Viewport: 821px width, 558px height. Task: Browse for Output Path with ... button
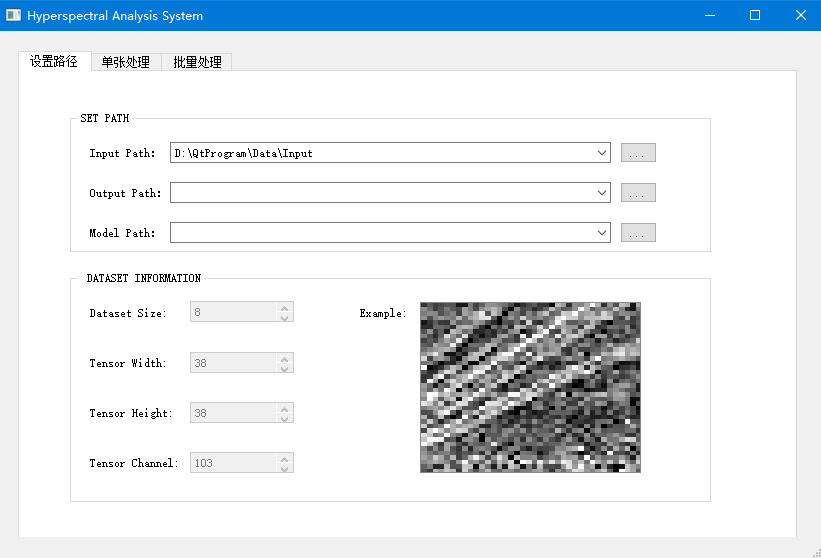[638, 193]
